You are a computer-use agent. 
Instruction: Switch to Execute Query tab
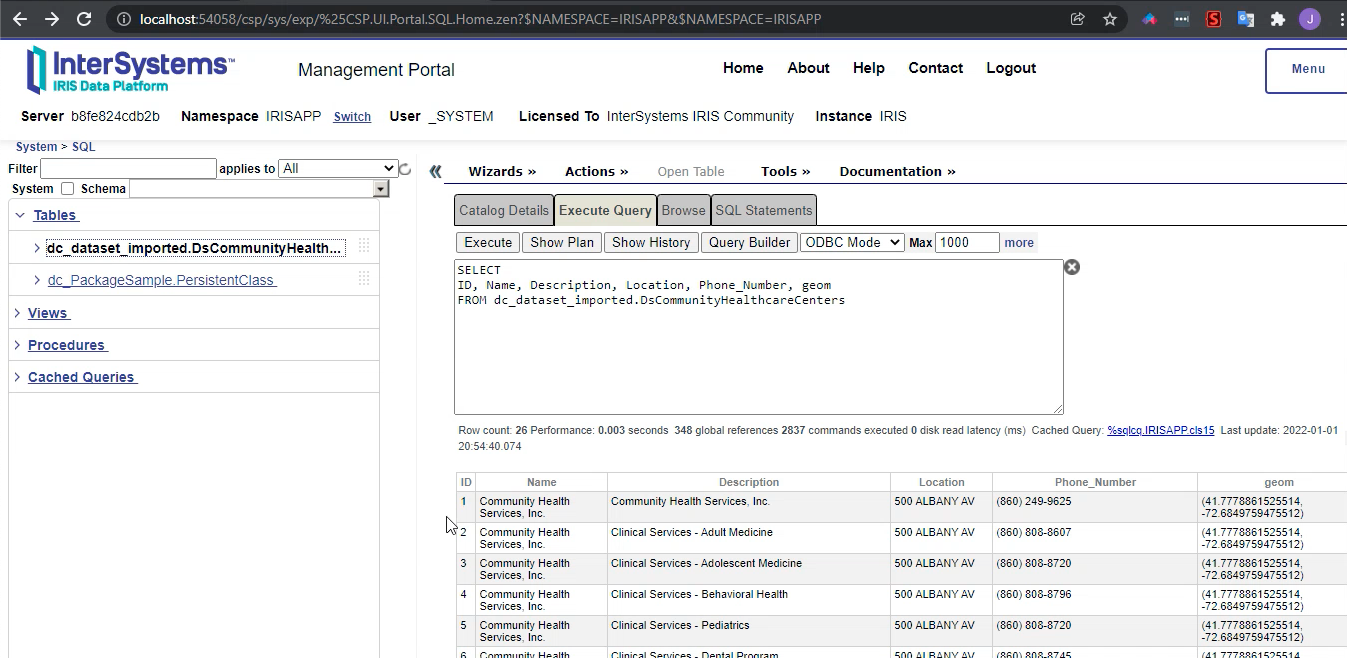tap(605, 210)
